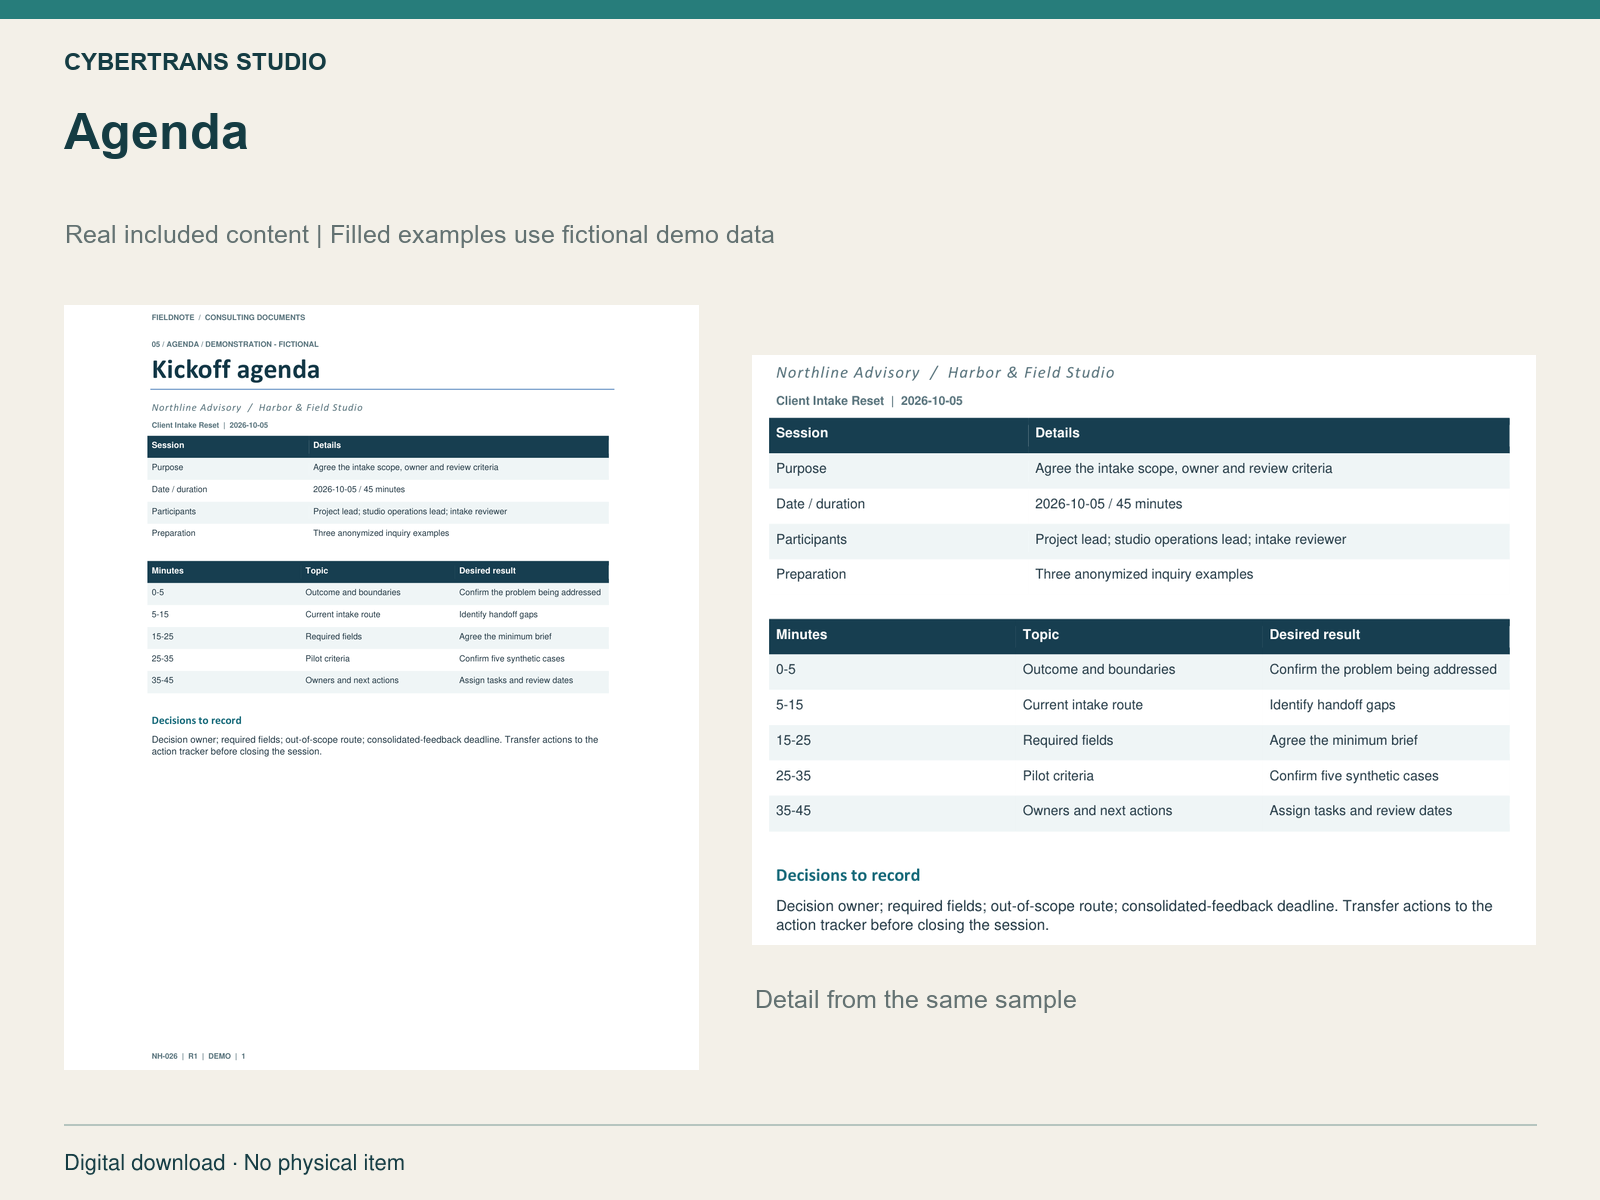Viewport: 1600px width, 1200px height.
Task: Click 'Assign tasks and review dates' in enlarged detail
Action: coord(1361,811)
